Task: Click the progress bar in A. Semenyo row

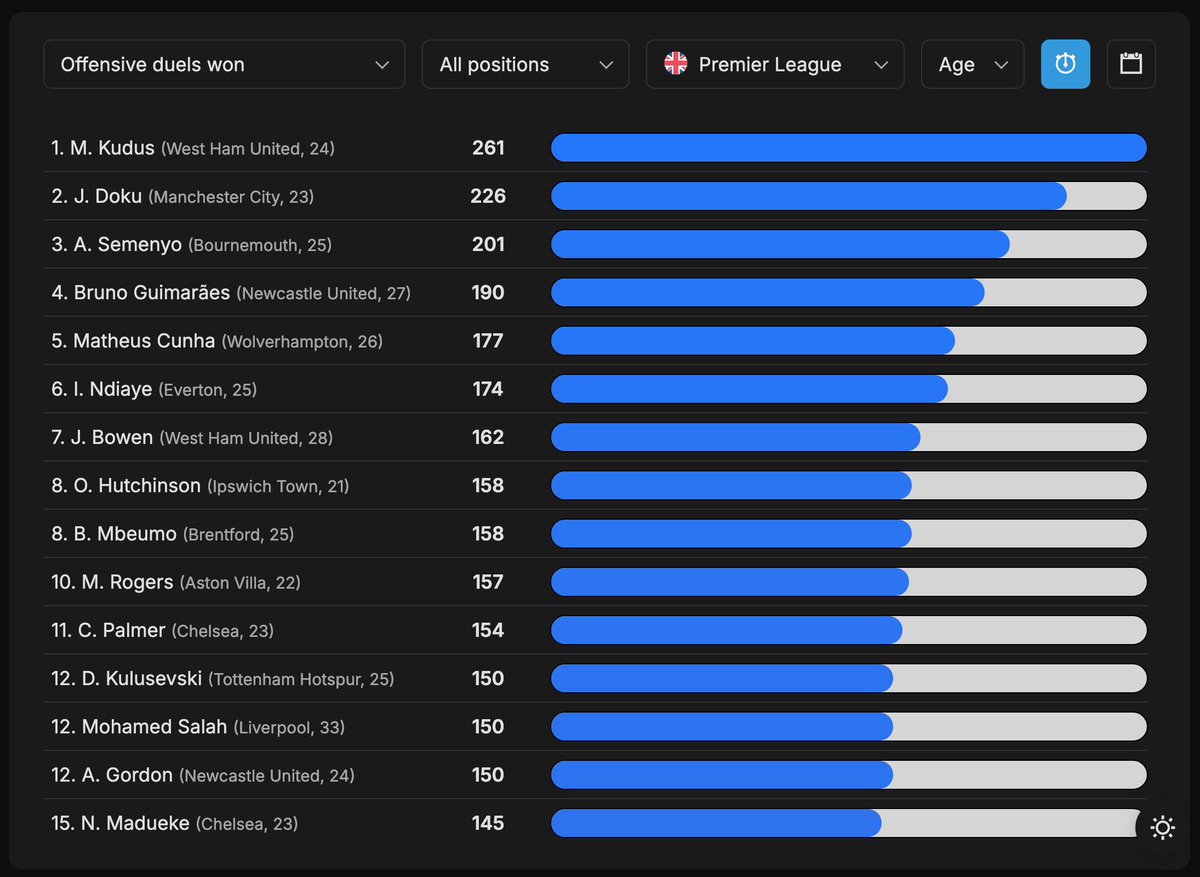Action: tap(848, 244)
